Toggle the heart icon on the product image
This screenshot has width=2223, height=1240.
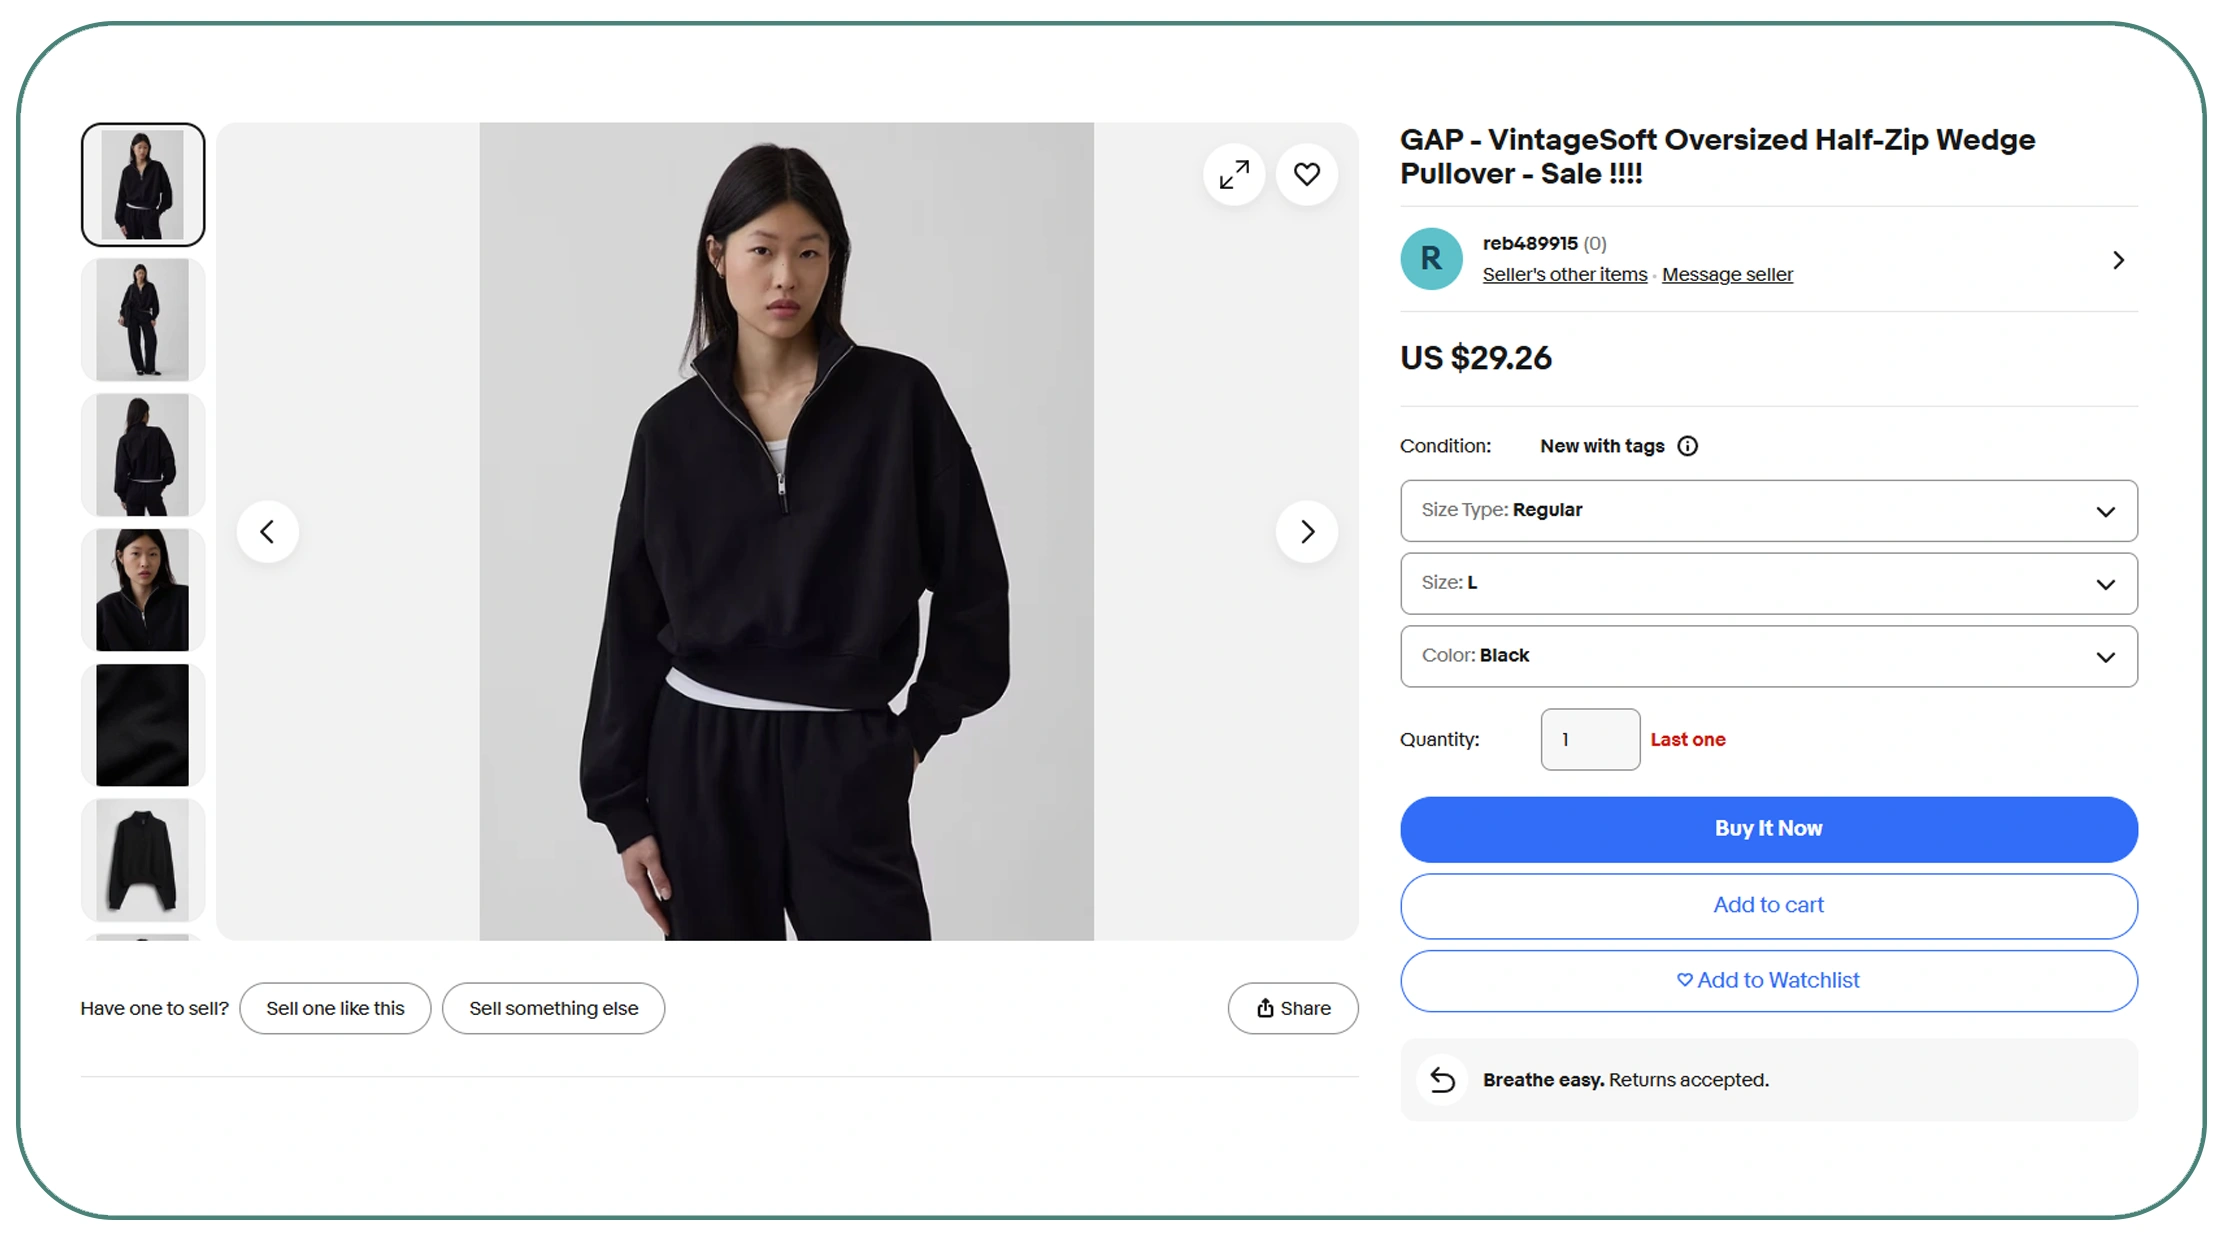[1307, 174]
